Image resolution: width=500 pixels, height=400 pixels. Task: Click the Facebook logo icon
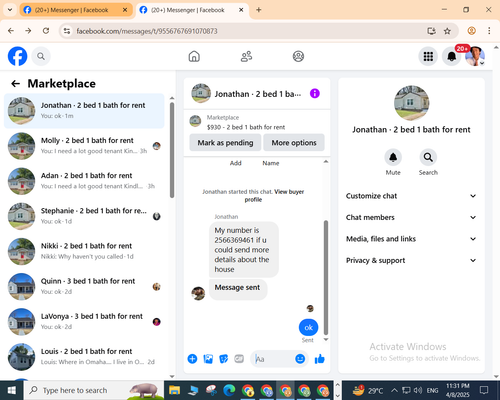[17, 56]
